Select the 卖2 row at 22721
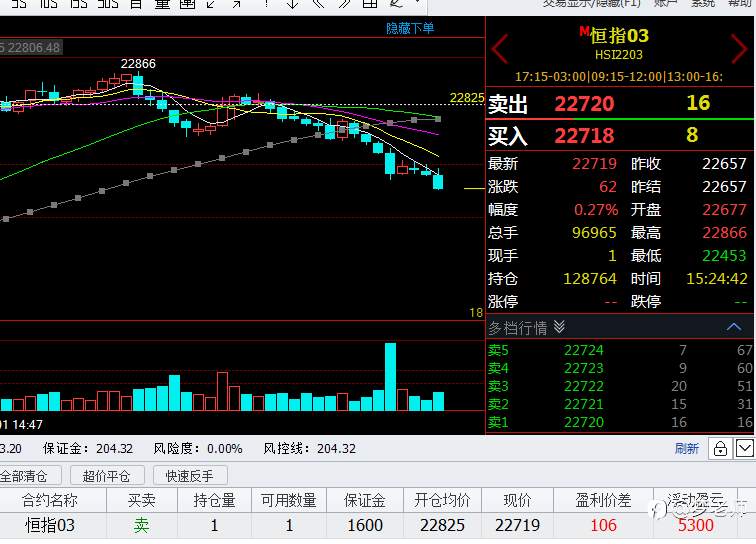 click(620, 404)
